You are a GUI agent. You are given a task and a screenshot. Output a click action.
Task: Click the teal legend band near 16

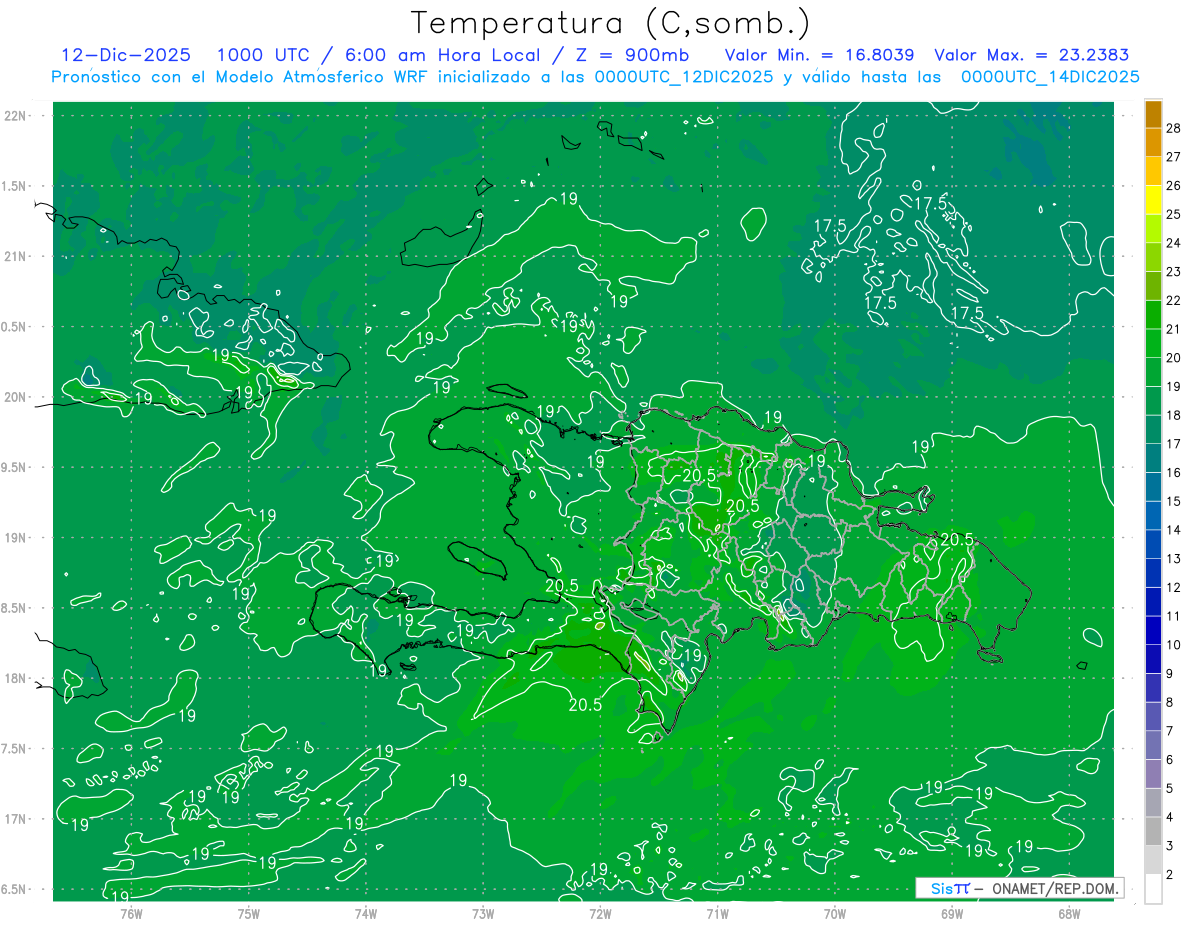(x=1153, y=458)
